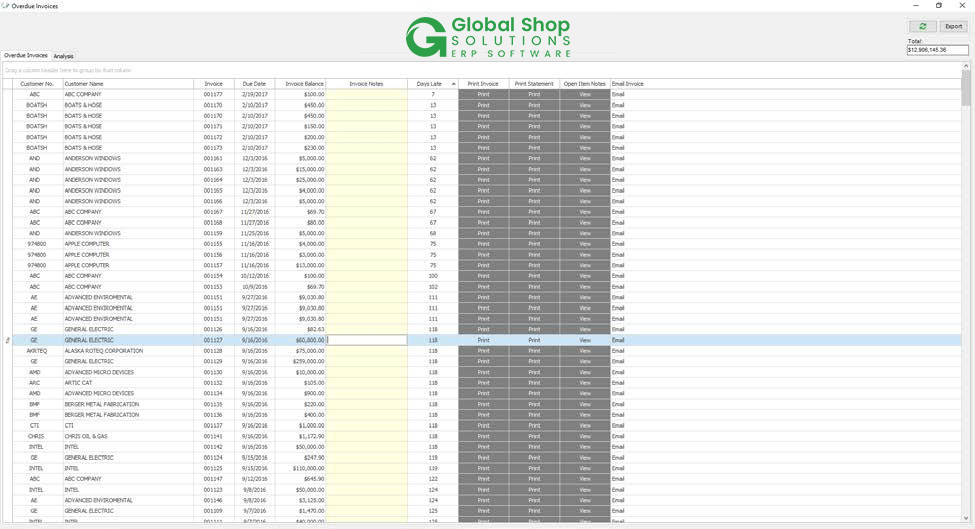Click the green refresh icon button
The width and height of the screenshot is (975, 529).
coord(923,26)
